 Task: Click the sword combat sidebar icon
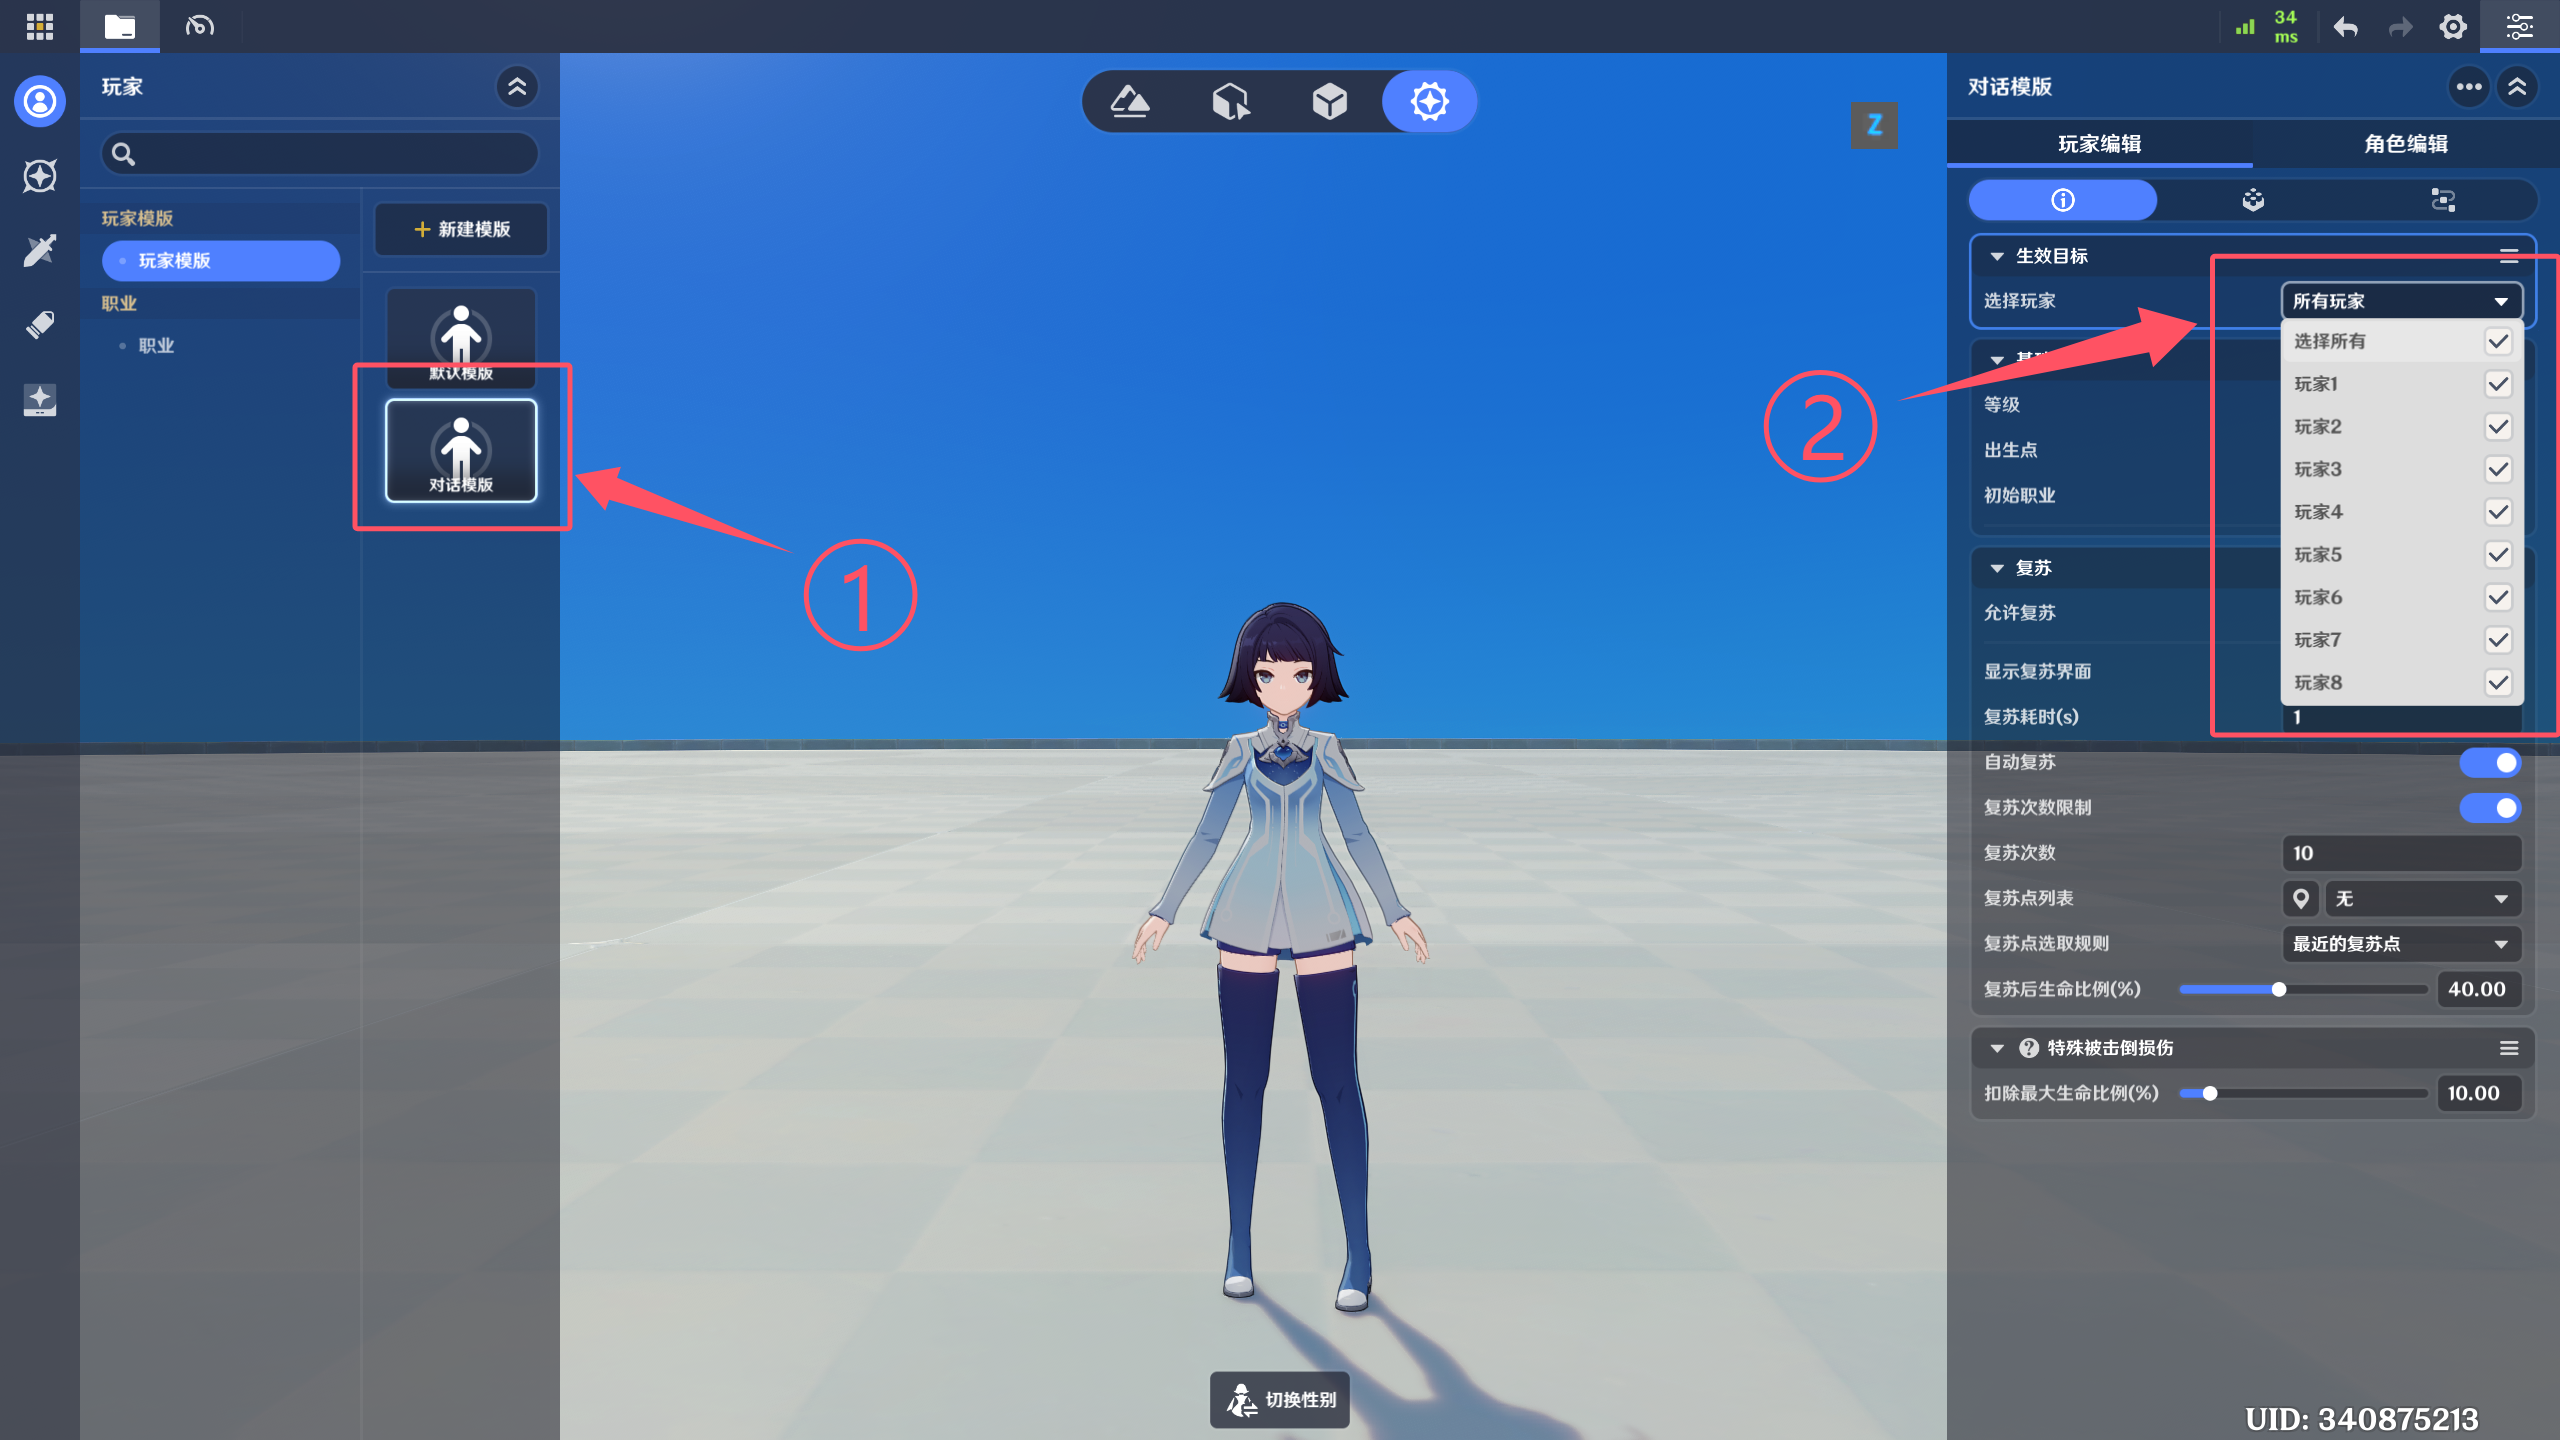[40, 250]
